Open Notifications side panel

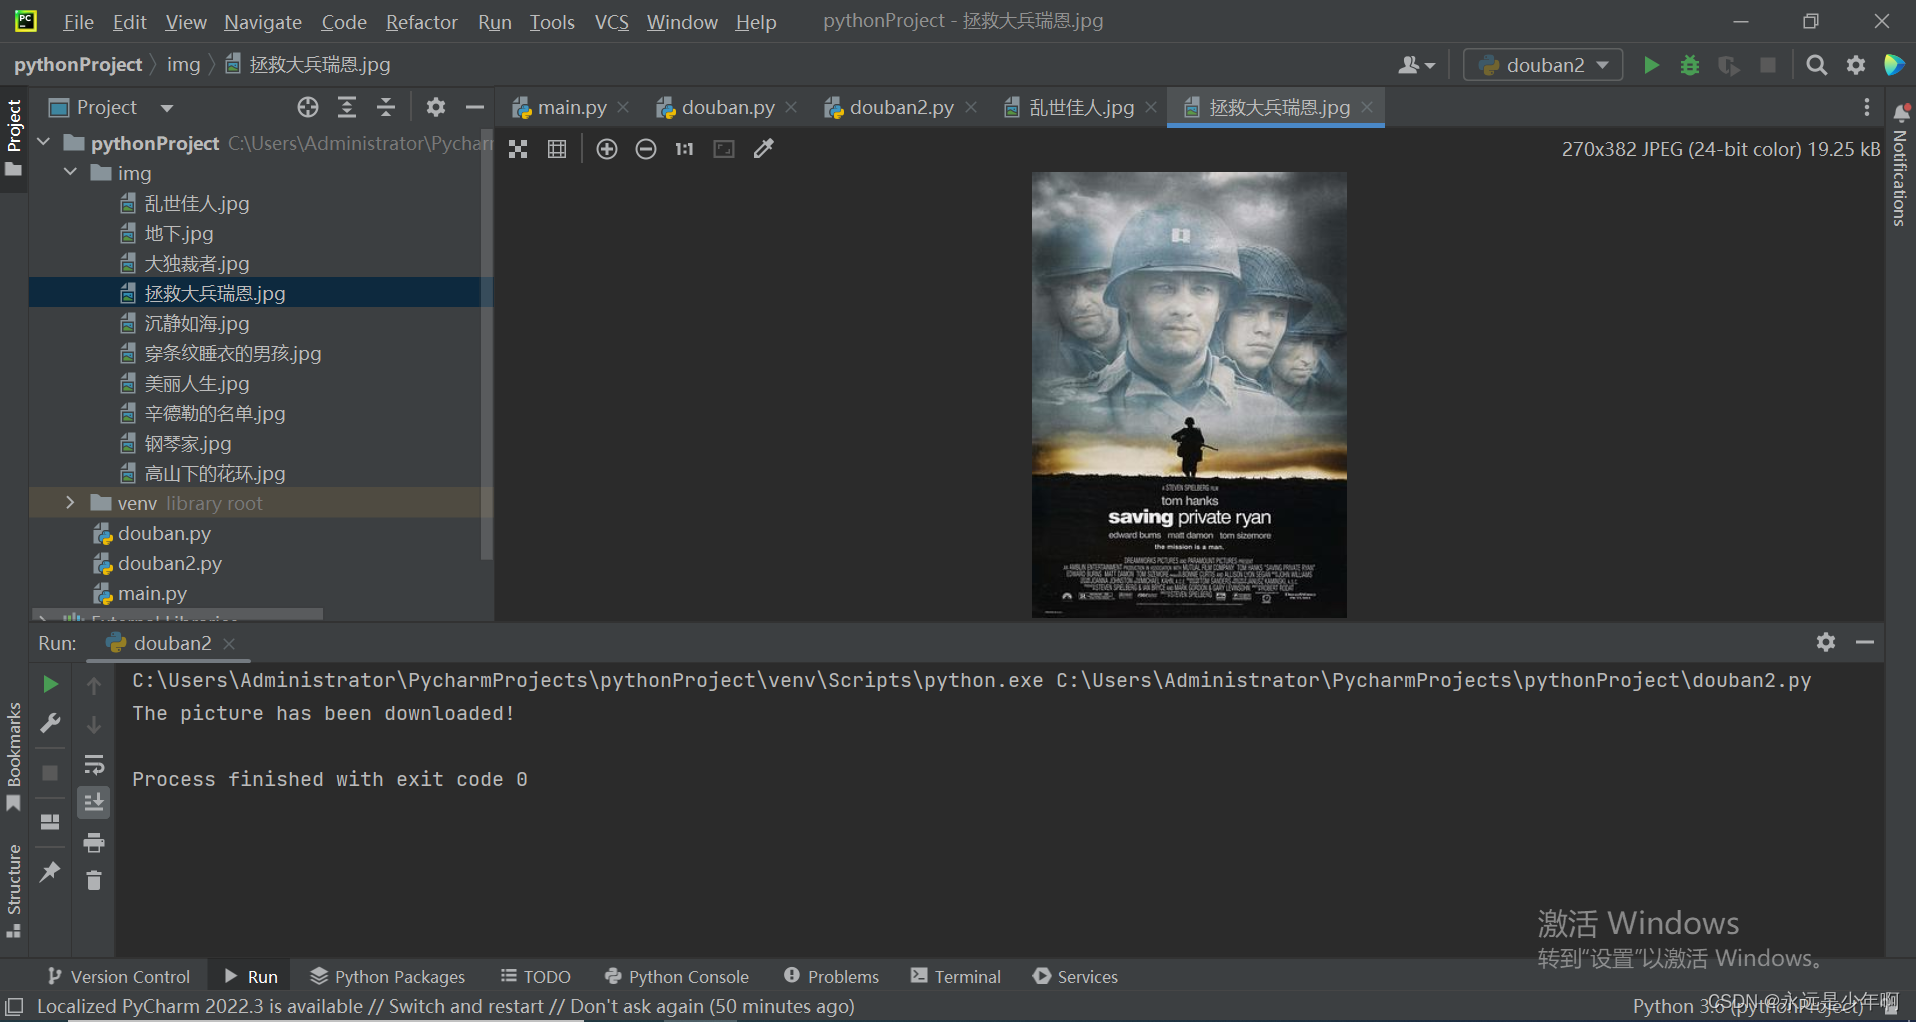coord(1900,165)
